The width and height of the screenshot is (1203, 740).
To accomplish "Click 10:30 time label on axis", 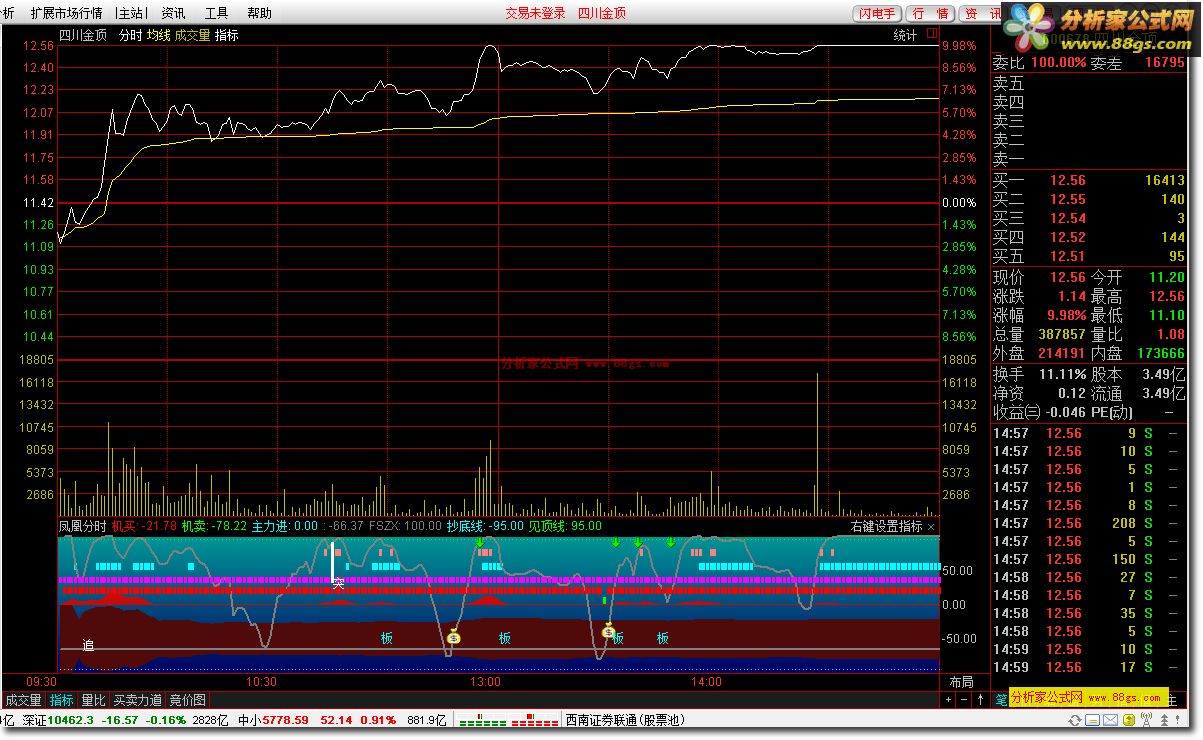I will click(x=261, y=682).
